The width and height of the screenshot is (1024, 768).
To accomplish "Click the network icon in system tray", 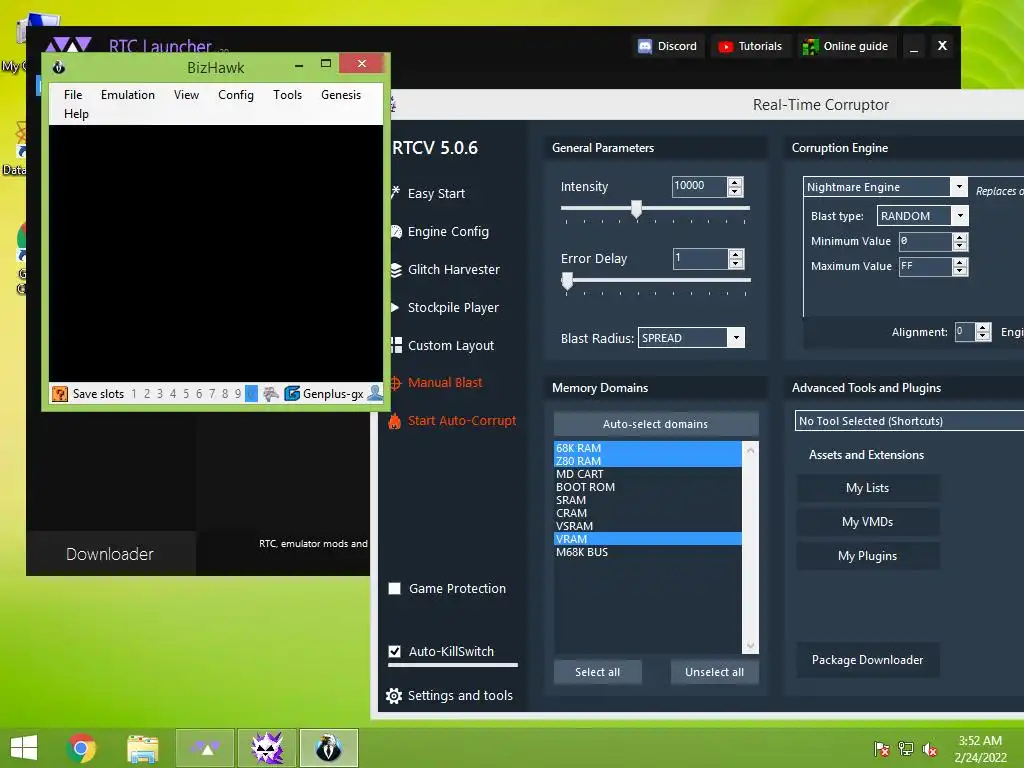I will (906, 749).
